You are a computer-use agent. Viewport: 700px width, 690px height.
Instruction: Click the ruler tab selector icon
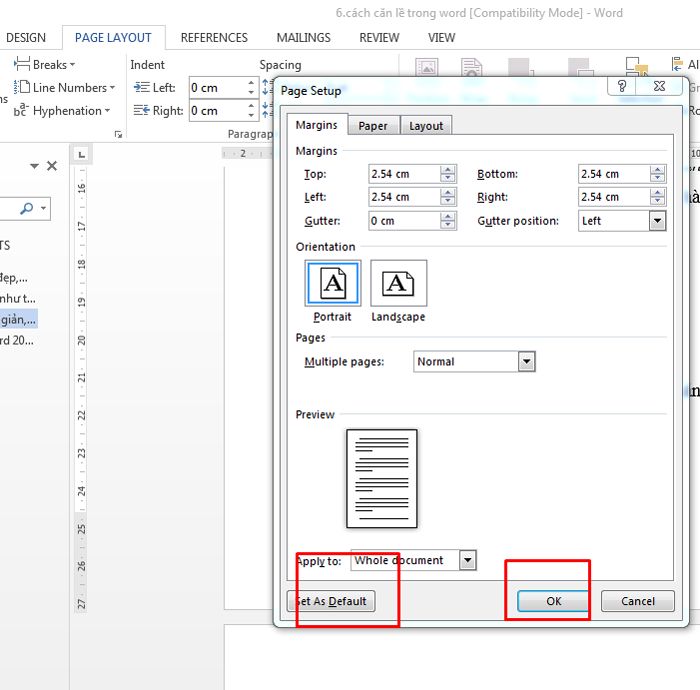coord(82,154)
